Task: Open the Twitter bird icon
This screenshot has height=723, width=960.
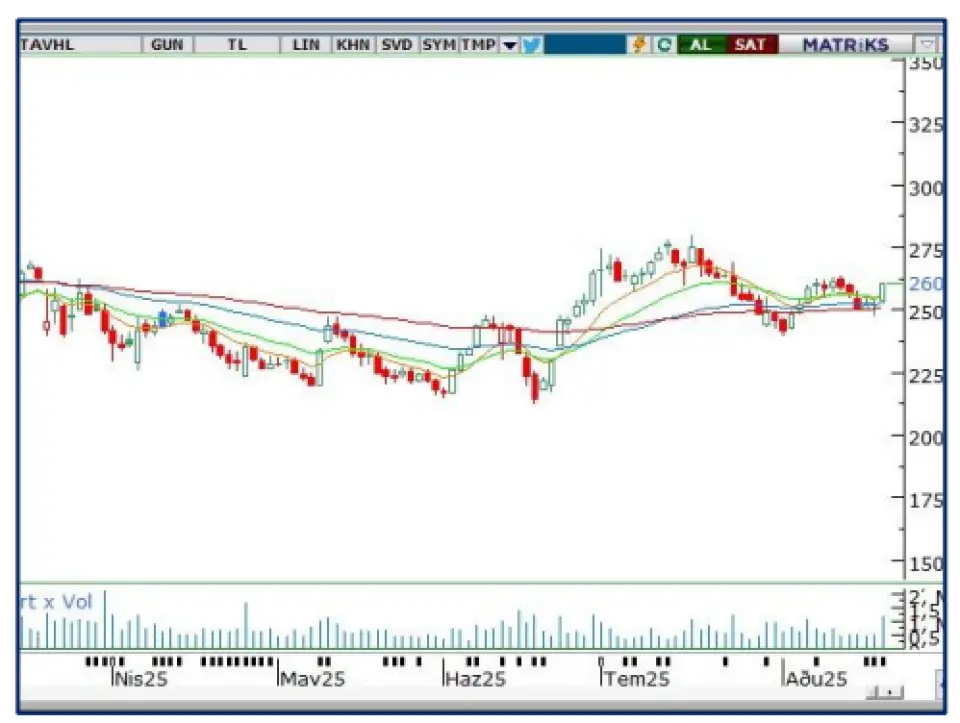Action: click(x=531, y=45)
